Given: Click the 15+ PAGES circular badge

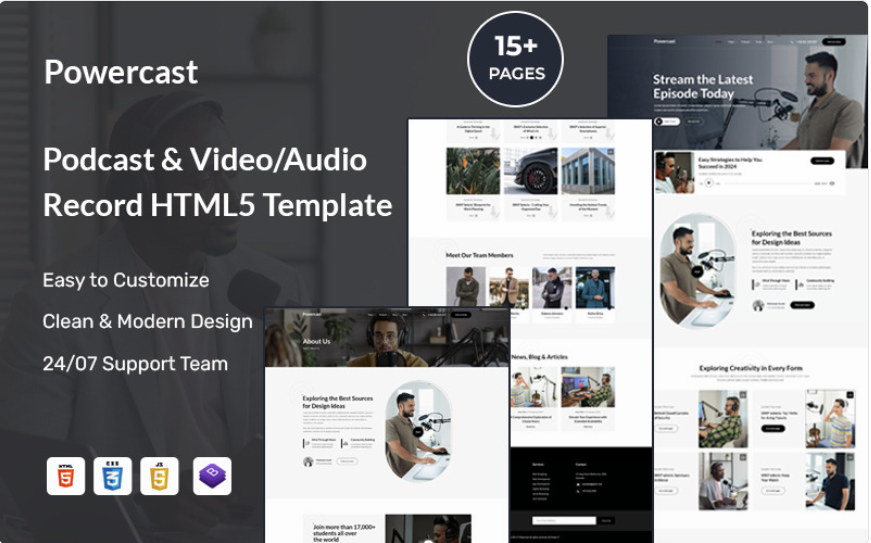Looking at the screenshot, I should (x=515, y=59).
